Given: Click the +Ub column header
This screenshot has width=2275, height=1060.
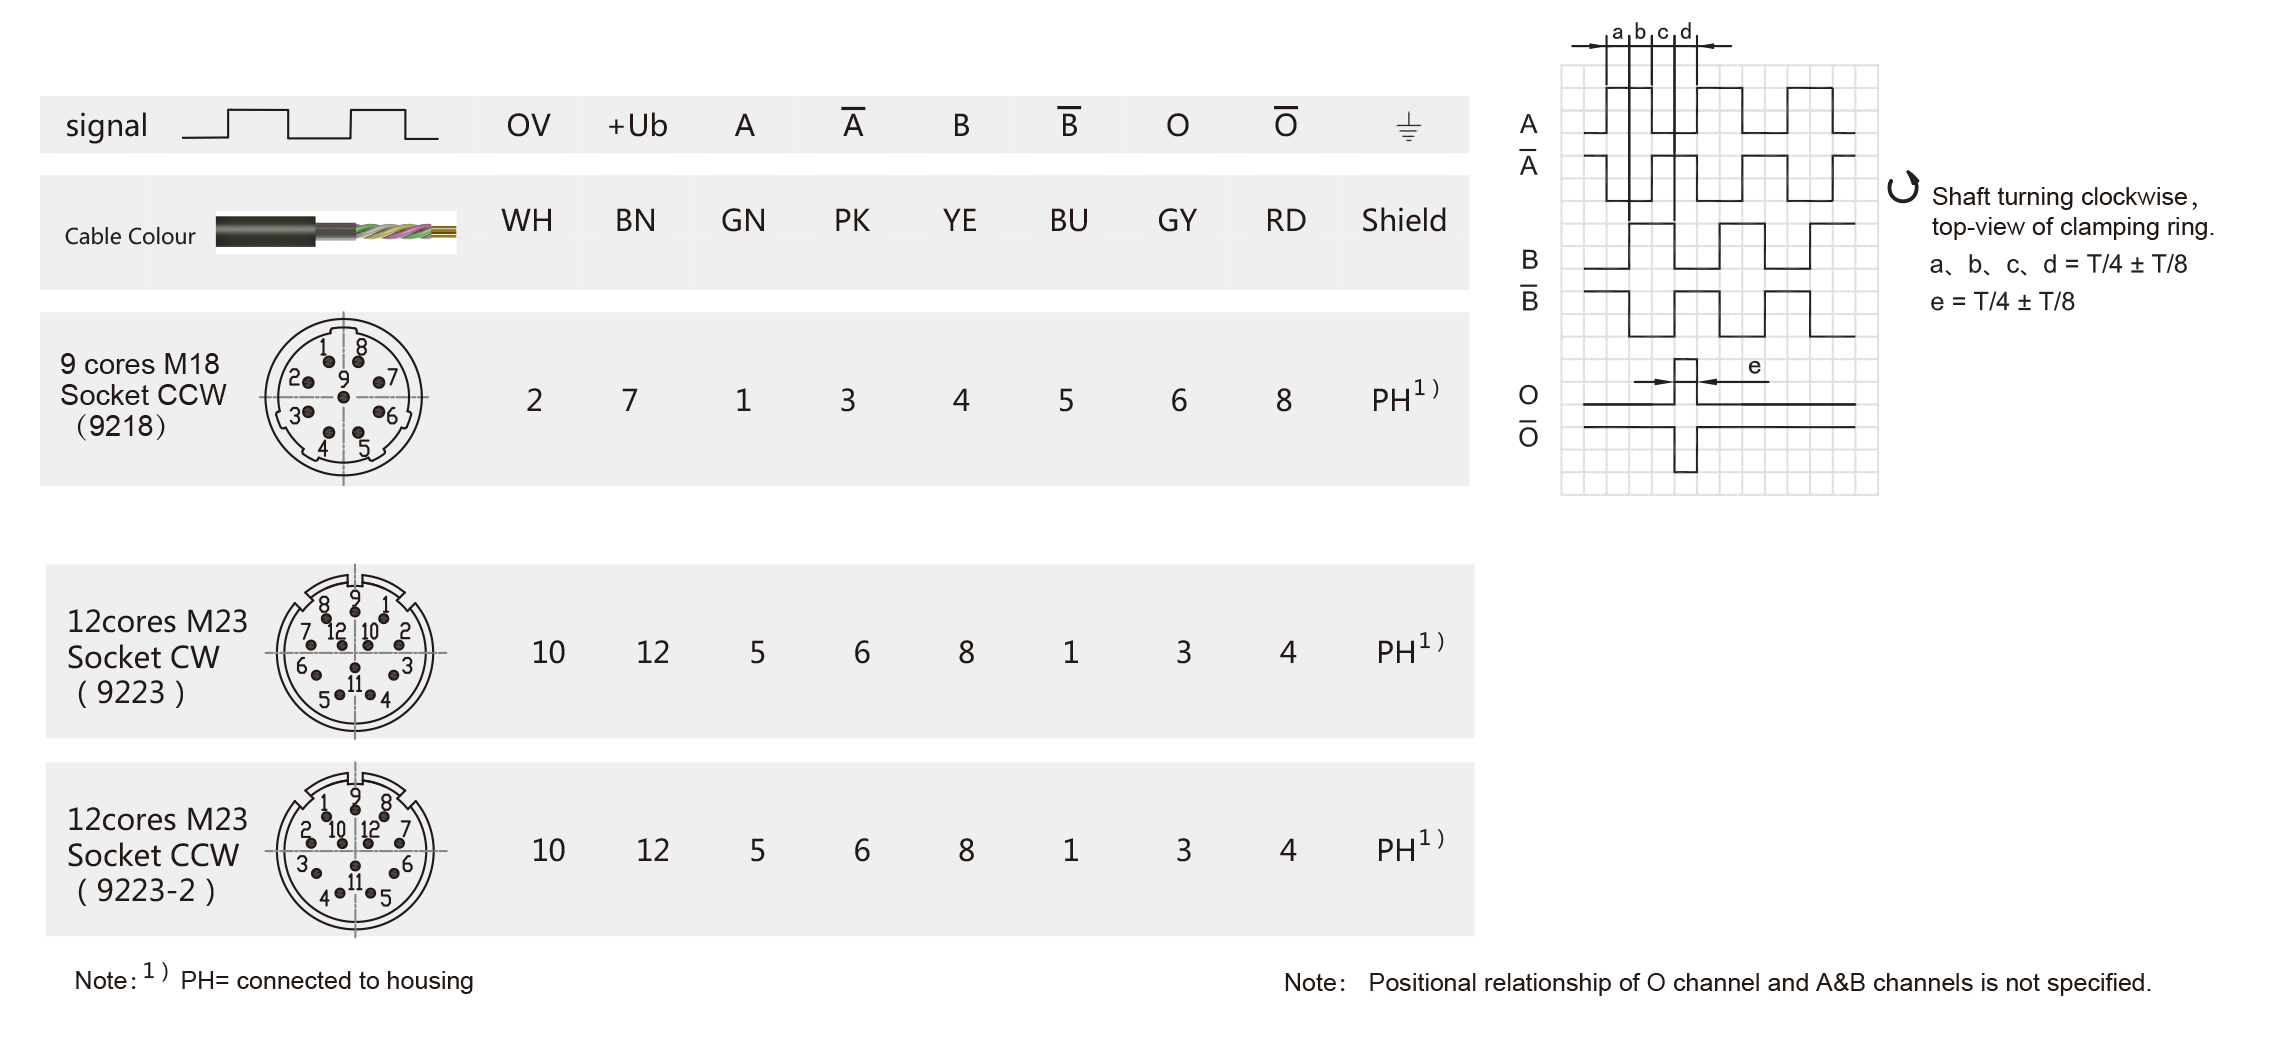Looking at the screenshot, I should point(637,125).
